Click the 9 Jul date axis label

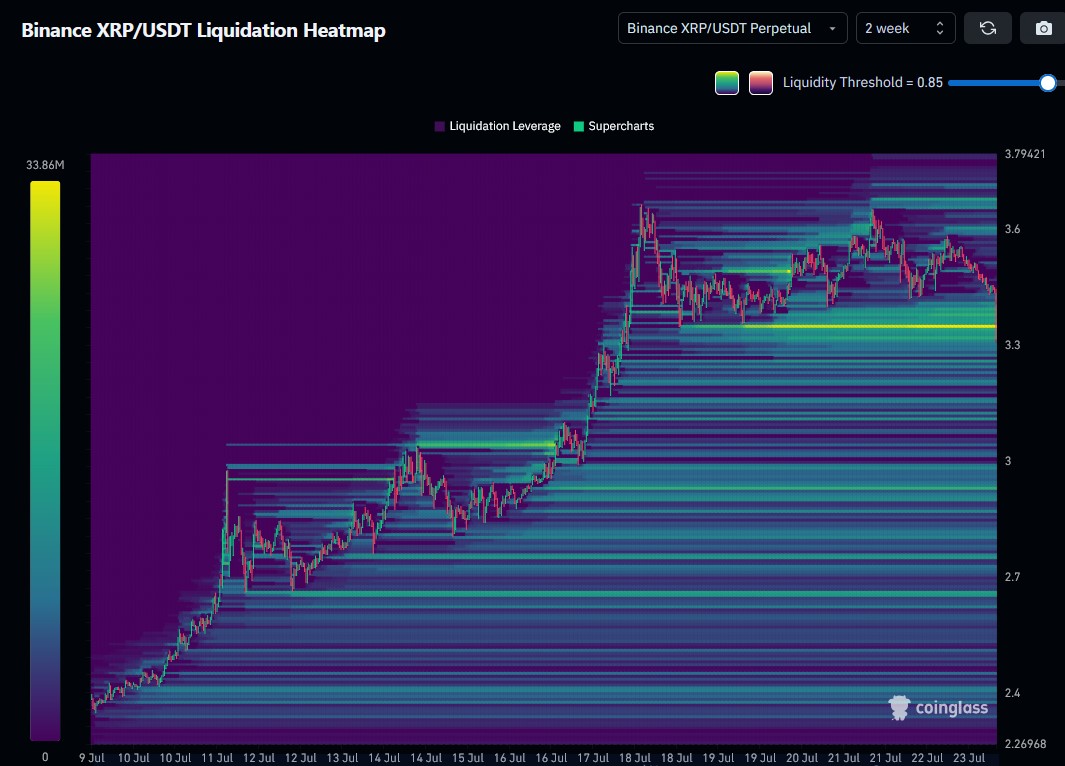click(92, 758)
